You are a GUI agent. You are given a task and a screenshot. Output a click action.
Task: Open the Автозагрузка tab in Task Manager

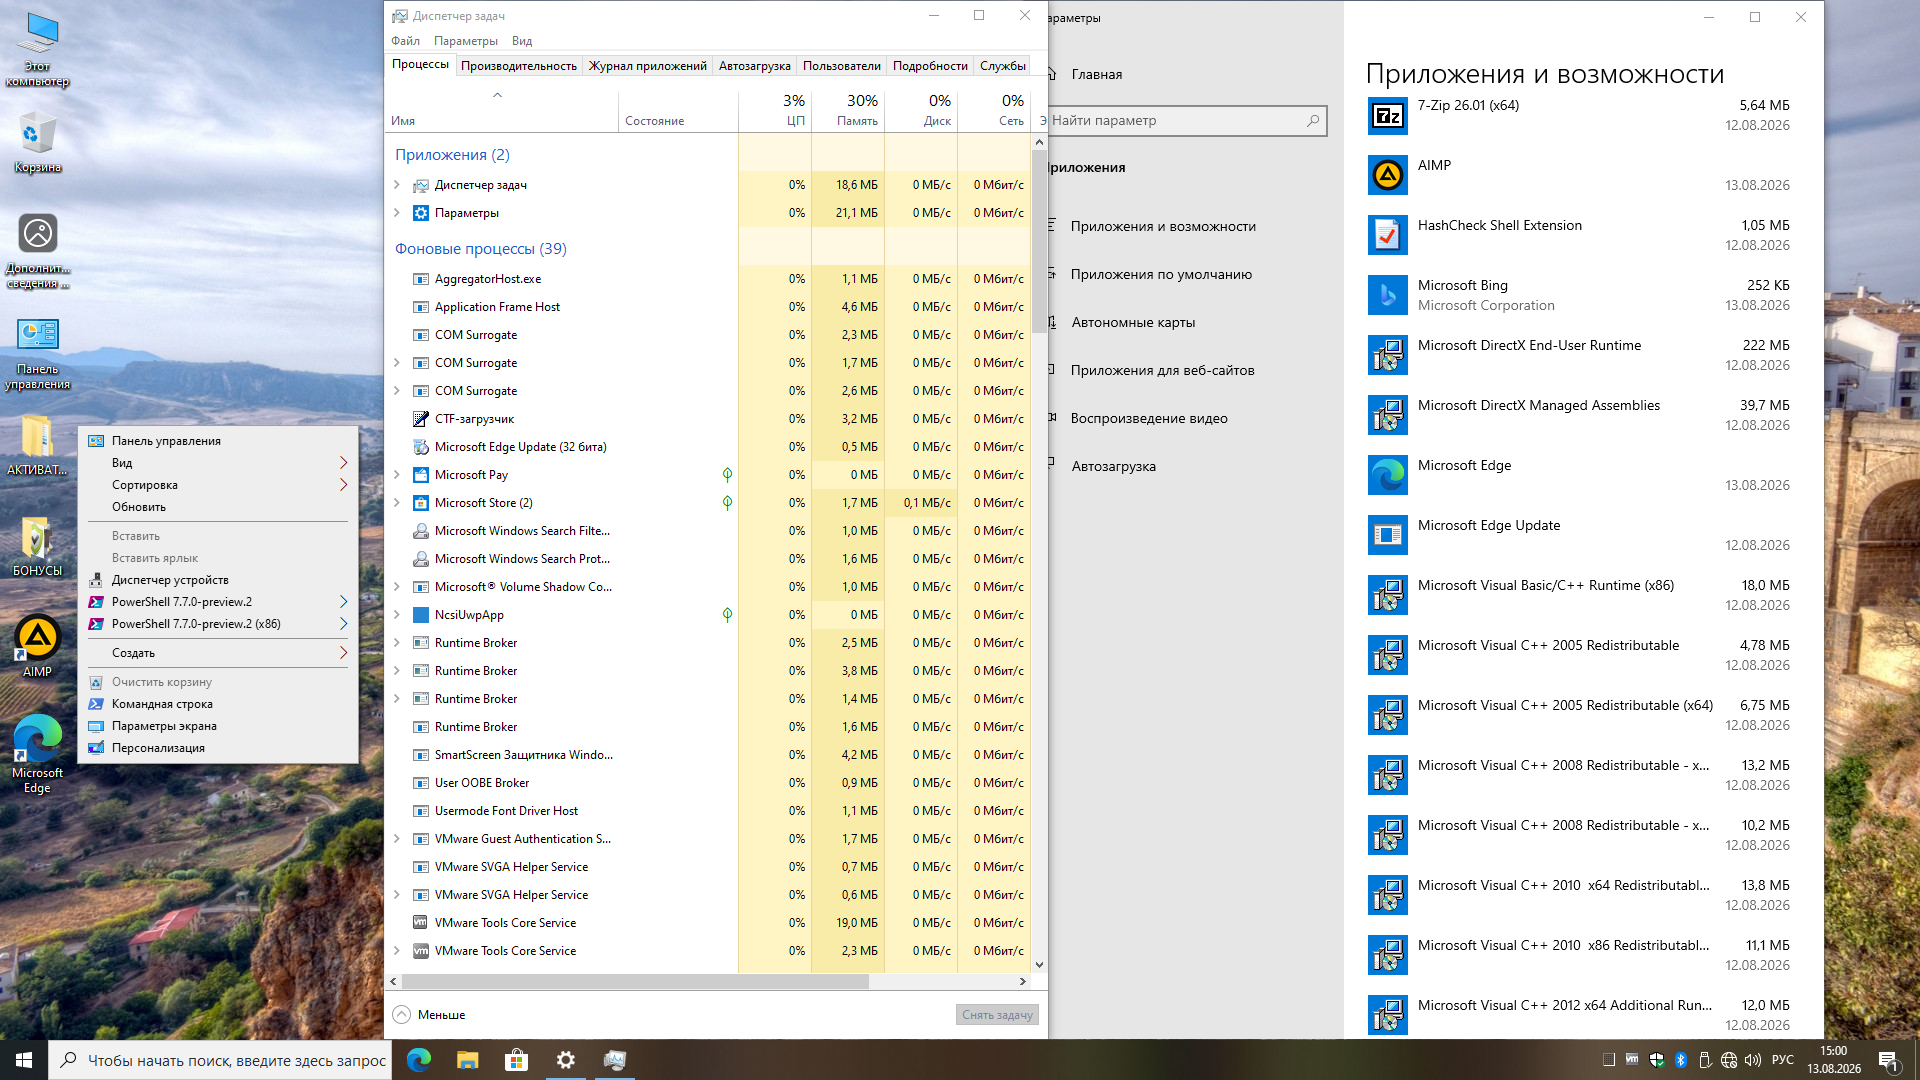(x=755, y=66)
